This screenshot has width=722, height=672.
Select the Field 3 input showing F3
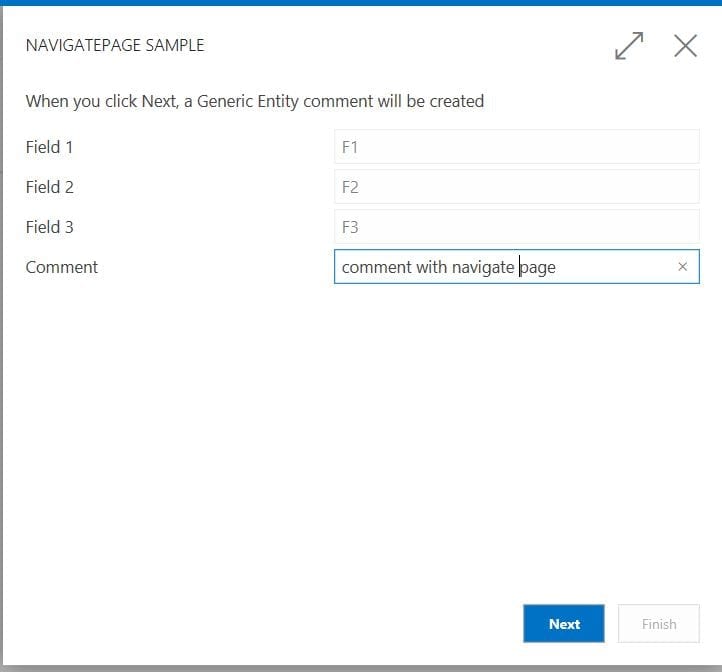tap(517, 227)
